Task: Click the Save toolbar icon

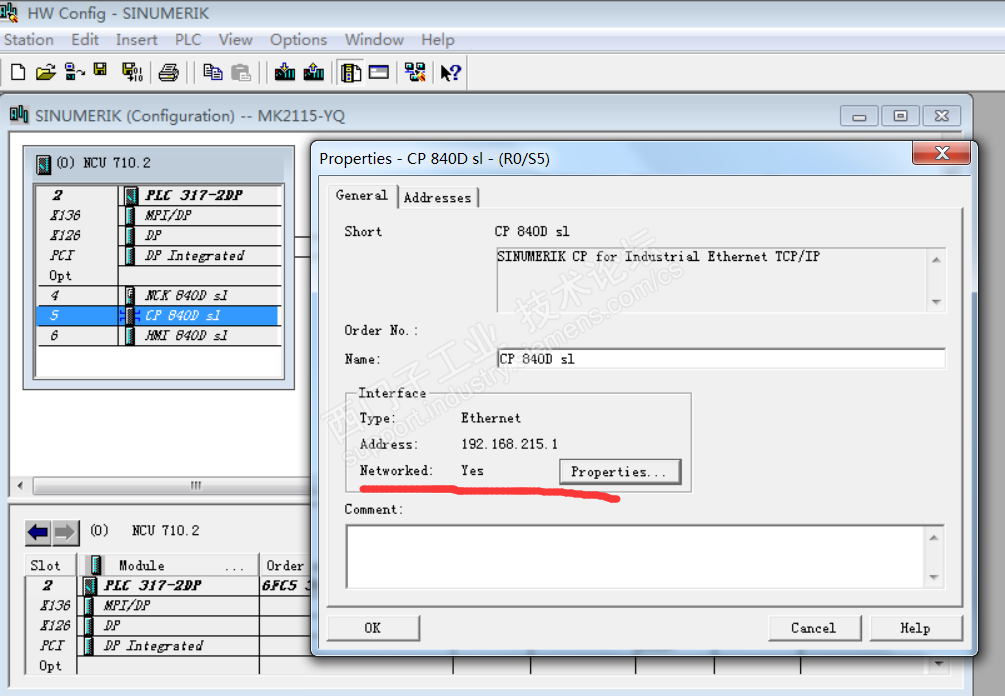Action: pos(100,70)
